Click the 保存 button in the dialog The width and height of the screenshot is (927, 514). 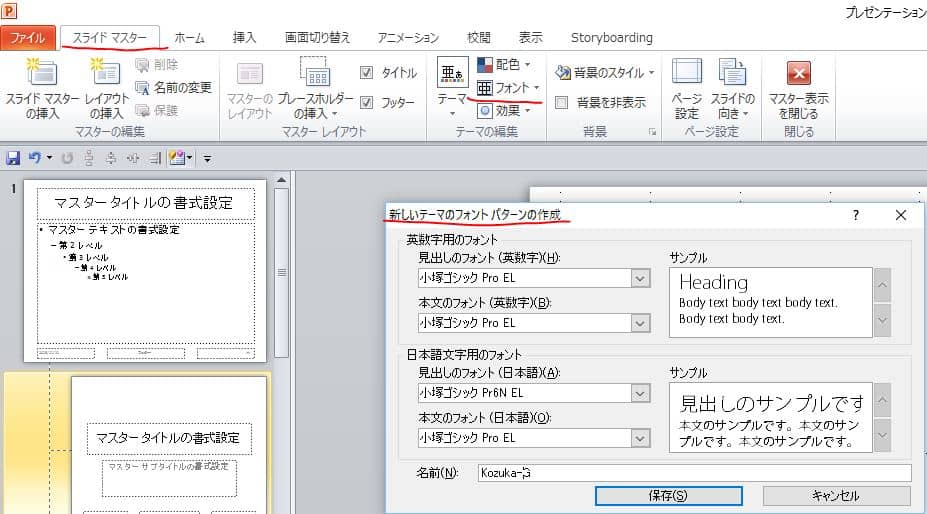click(x=668, y=496)
